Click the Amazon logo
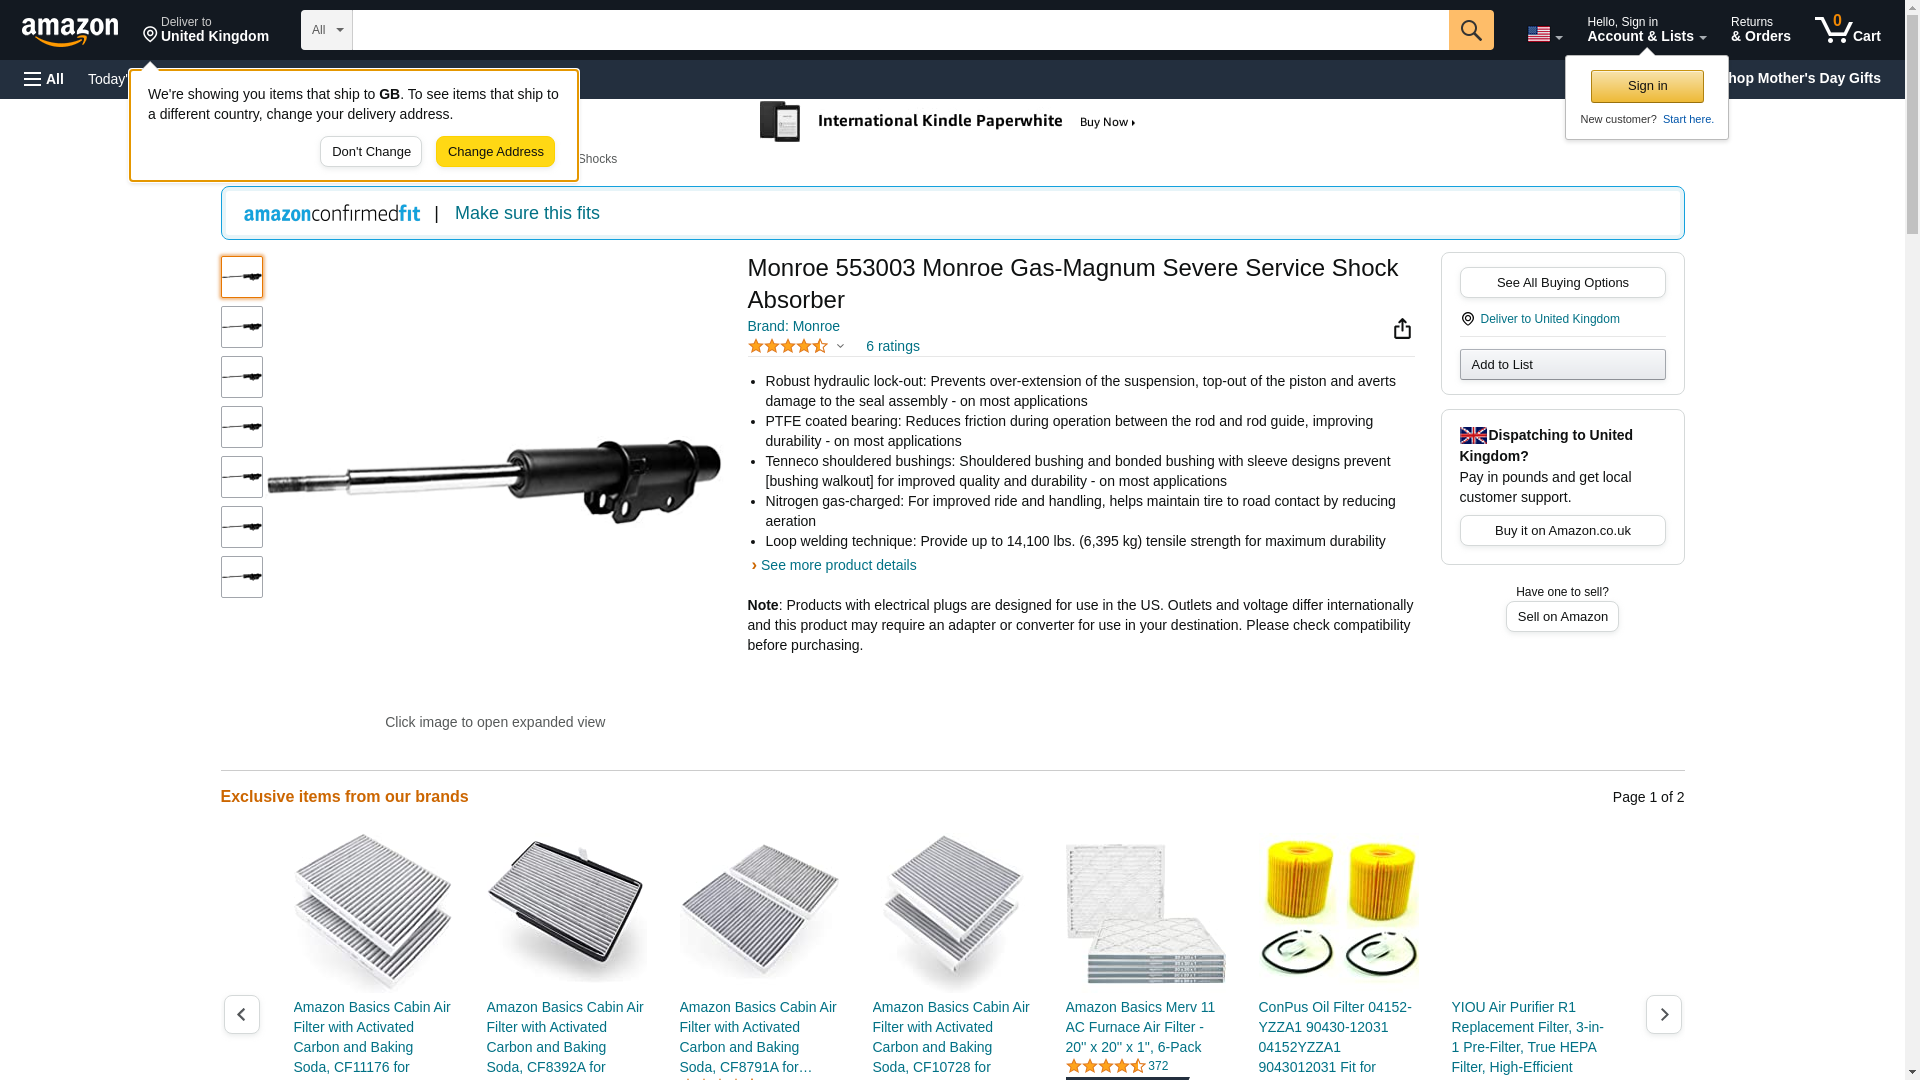The width and height of the screenshot is (1920, 1080). point(70,31)
